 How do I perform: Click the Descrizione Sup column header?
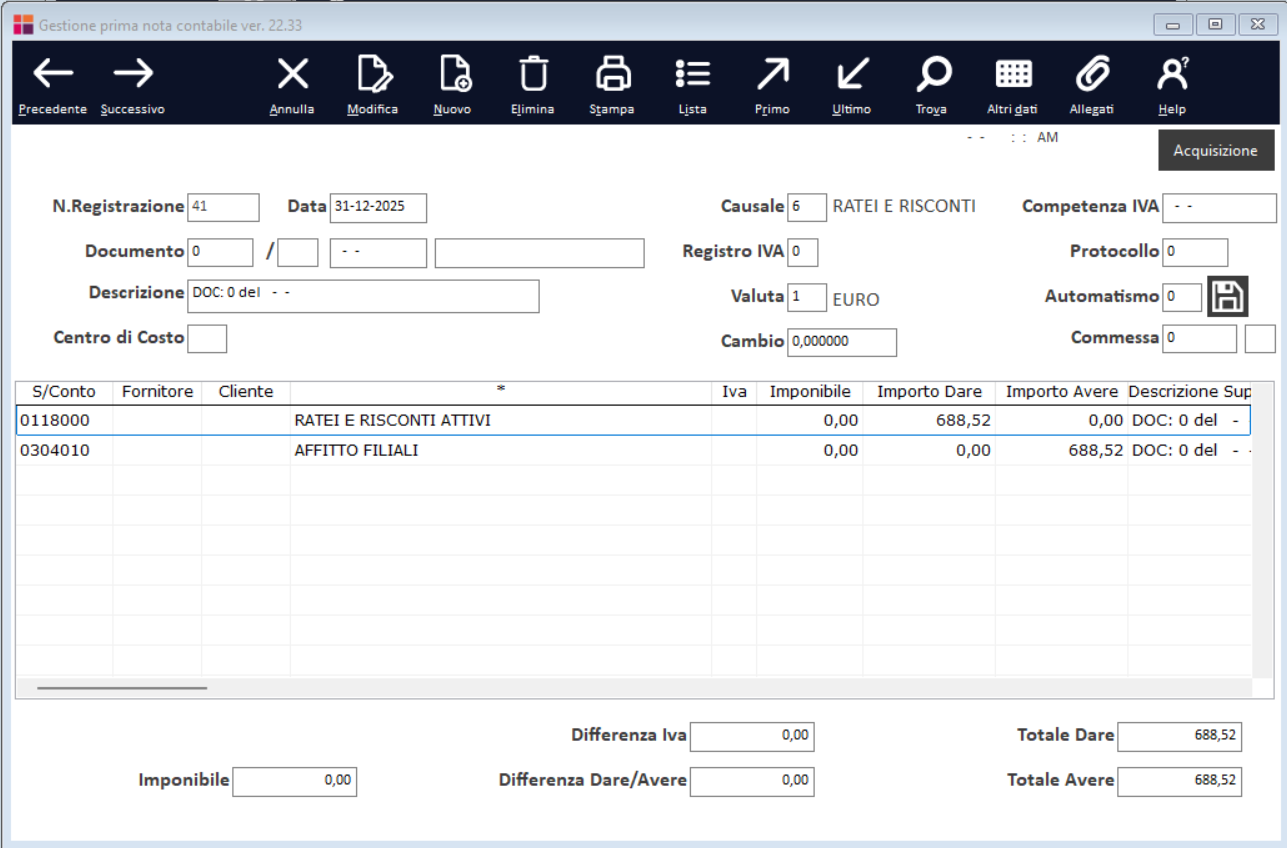1190,392
